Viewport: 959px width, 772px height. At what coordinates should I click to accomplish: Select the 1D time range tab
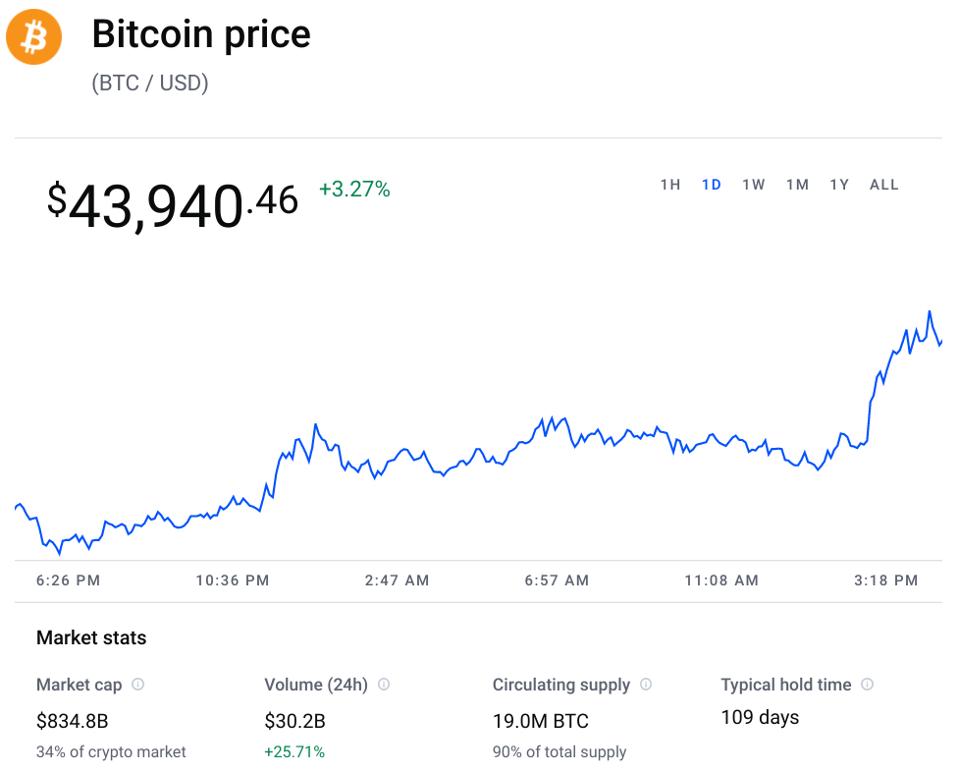[x=712, y=185]
